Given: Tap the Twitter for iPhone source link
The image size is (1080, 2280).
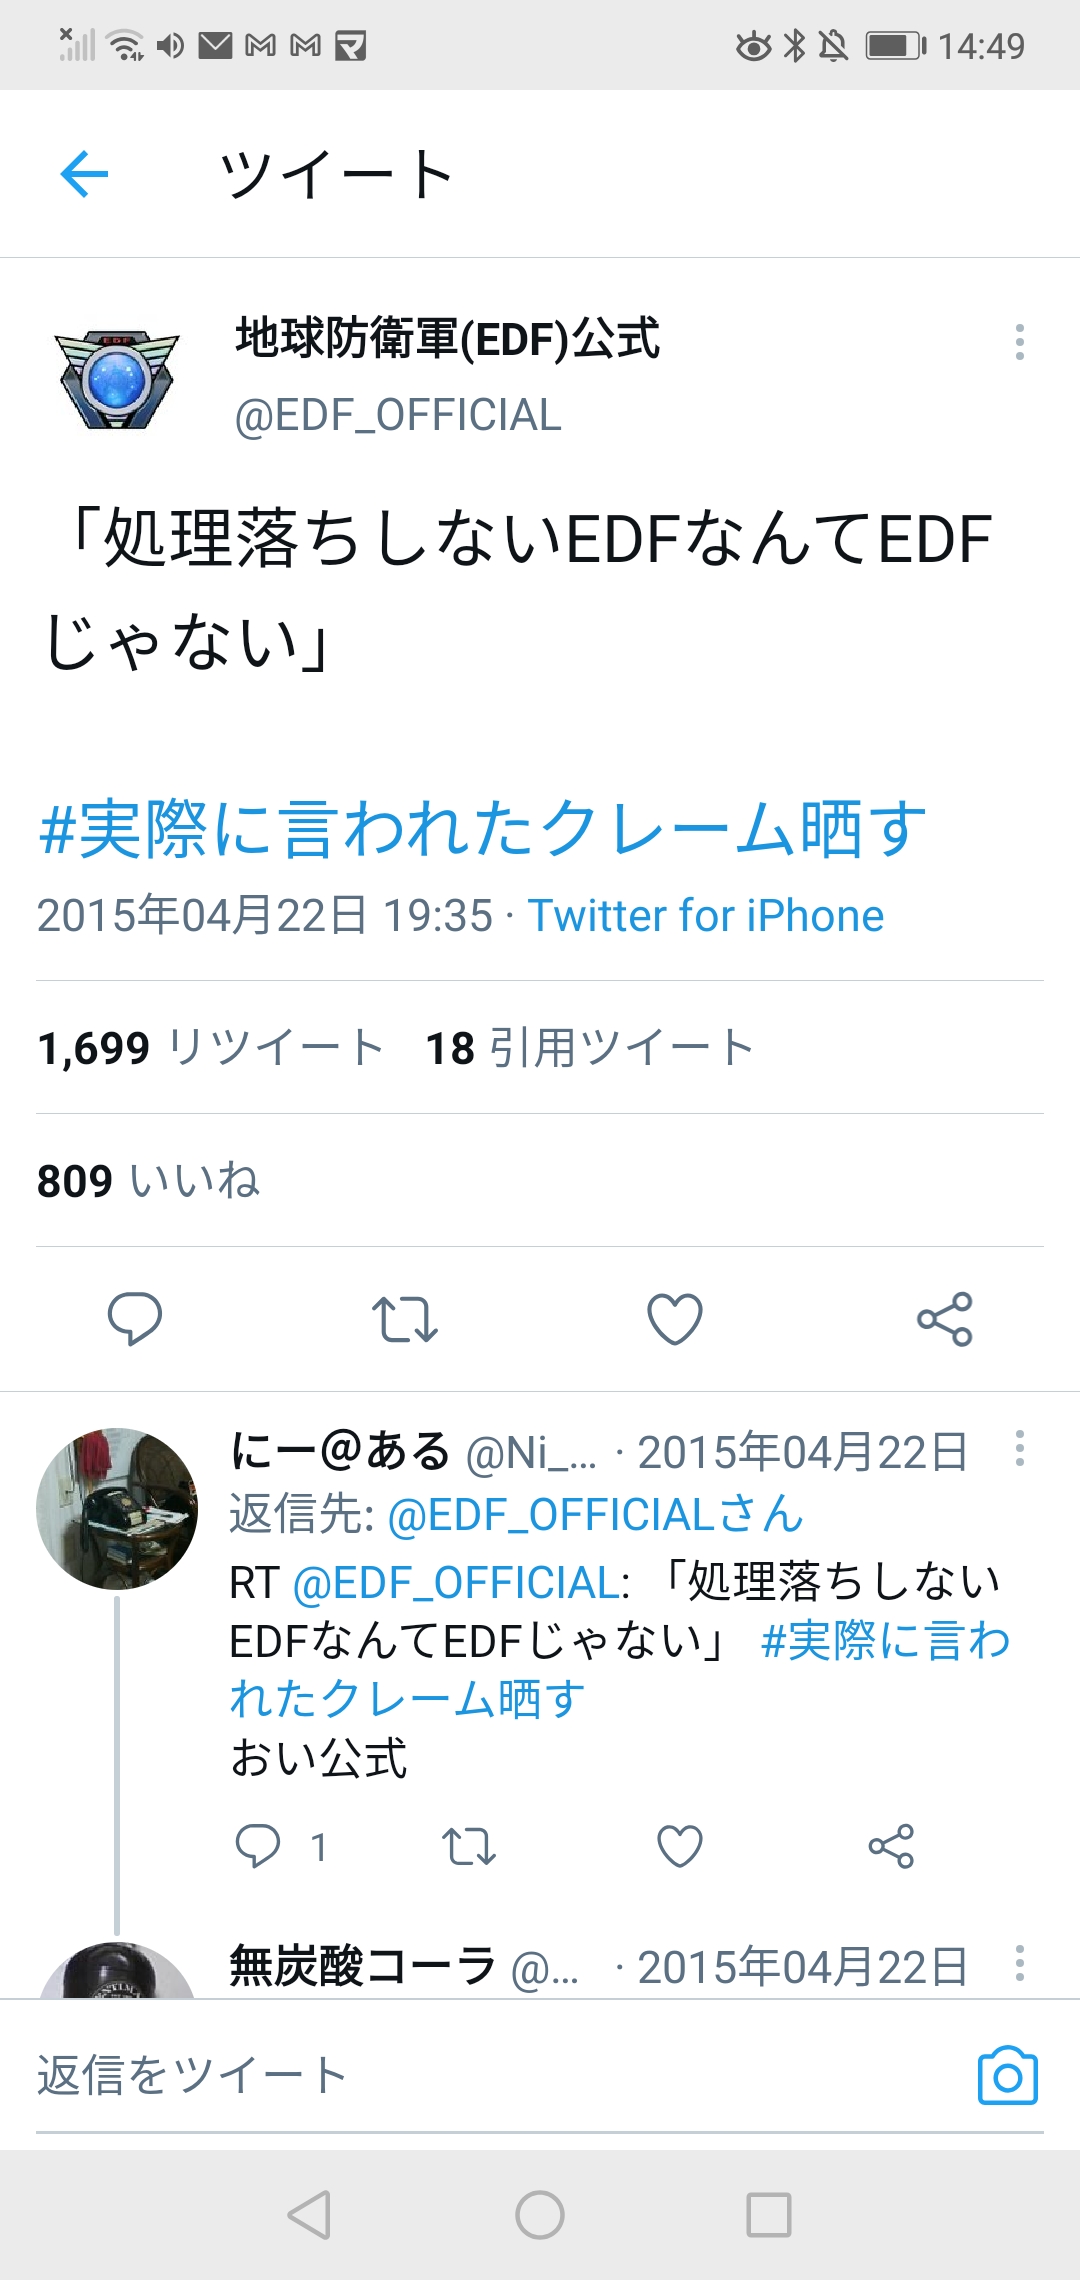Looking at the screenshot, I should click(x=706, y=915).
